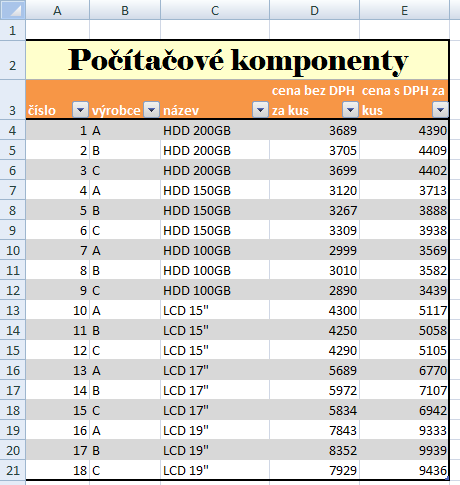
Task: Select column C header
Action: coord(215,10)
